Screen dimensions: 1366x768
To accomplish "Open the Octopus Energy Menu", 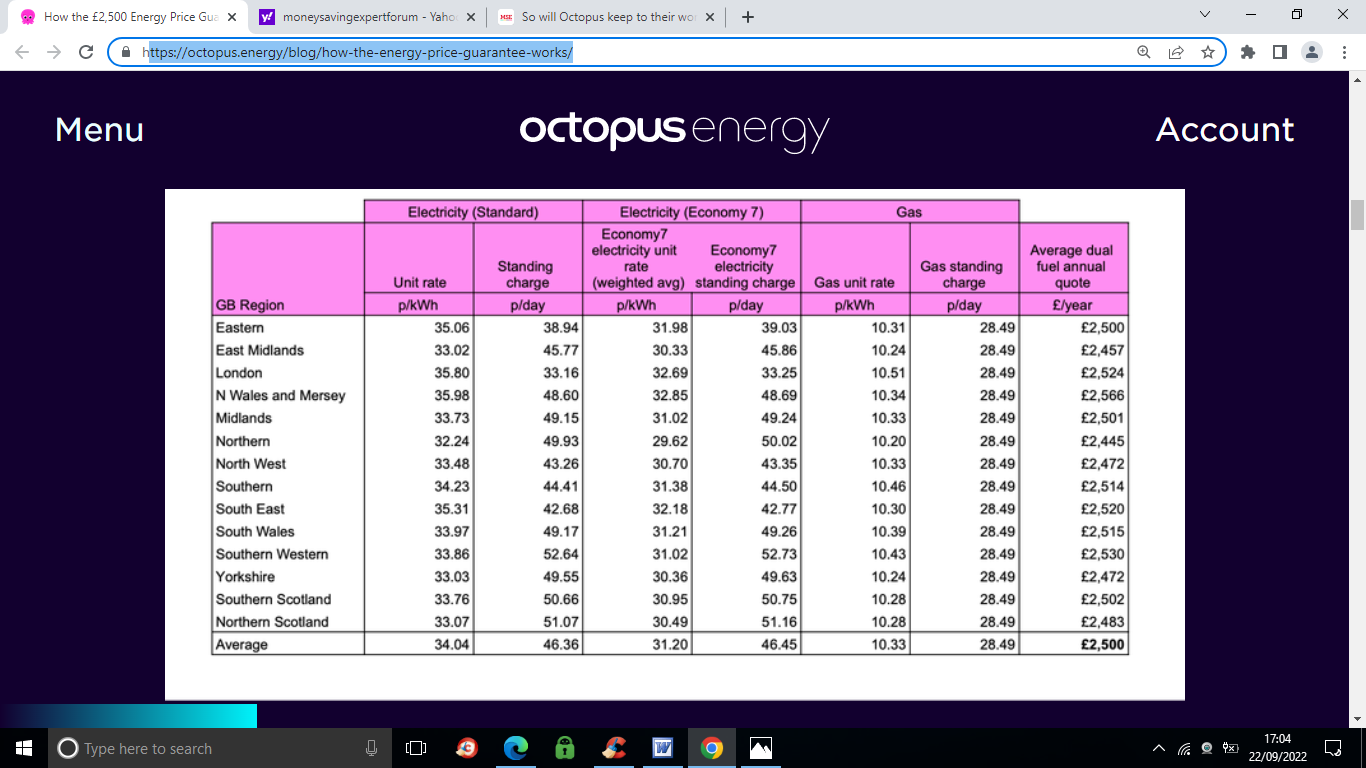I will (x=99, y=130).
